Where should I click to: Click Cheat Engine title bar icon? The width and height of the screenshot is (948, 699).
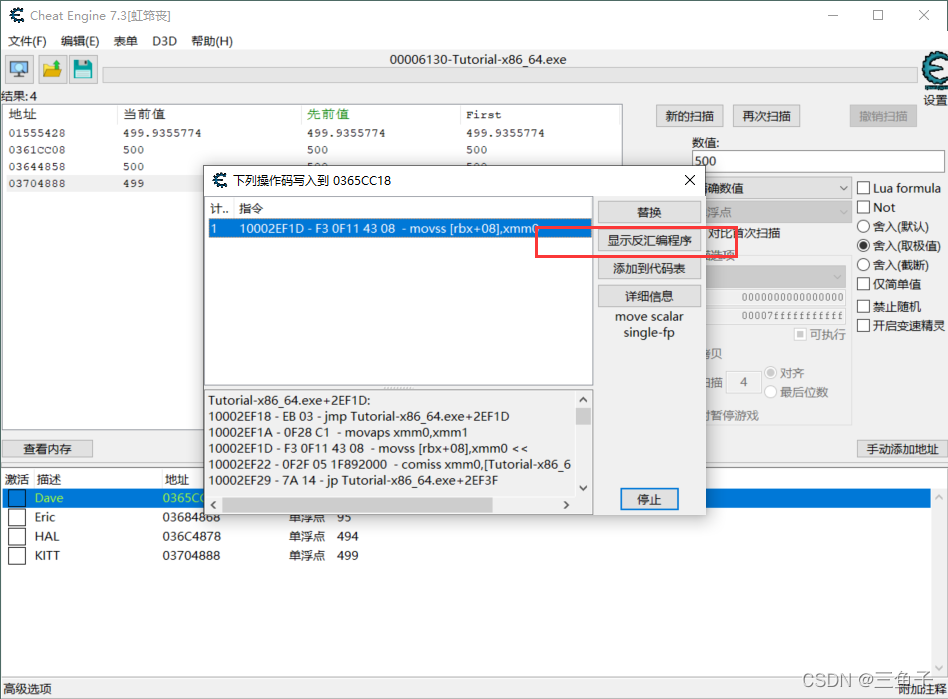tap(17, 15)
